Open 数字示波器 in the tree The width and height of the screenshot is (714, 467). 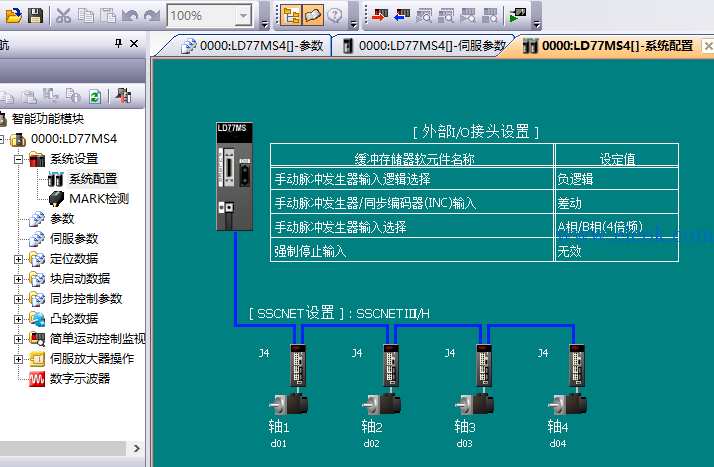click(80, 379)
